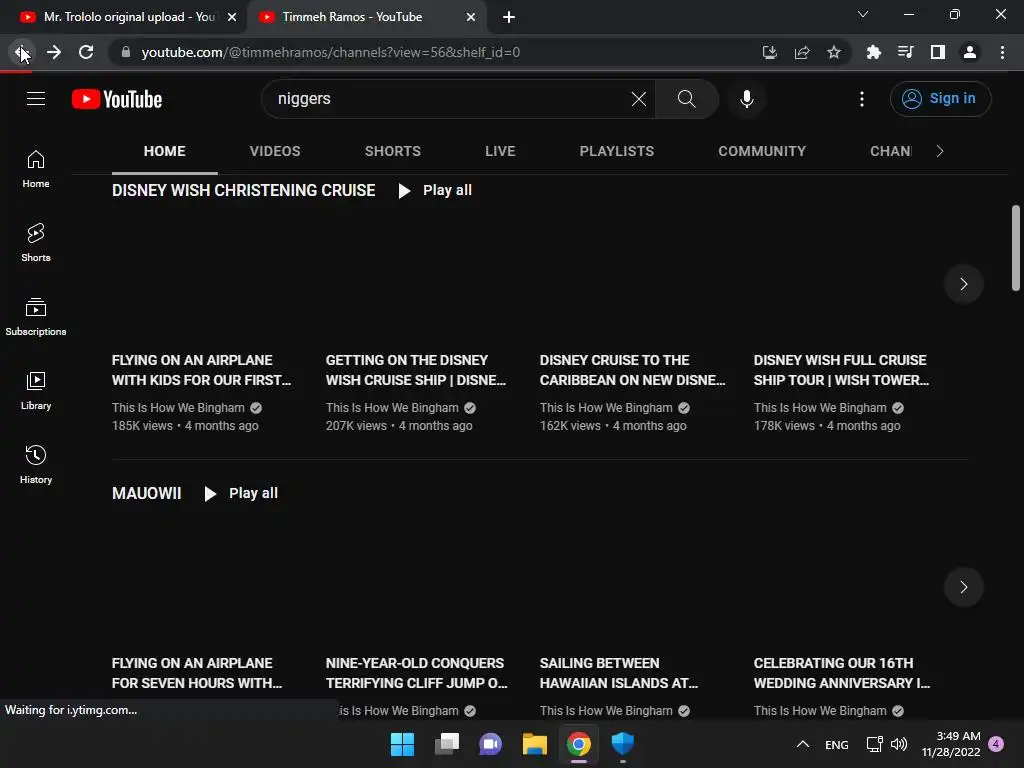Open Task View on taskbar
This screenshot has width=1024, height=768.
447,744
